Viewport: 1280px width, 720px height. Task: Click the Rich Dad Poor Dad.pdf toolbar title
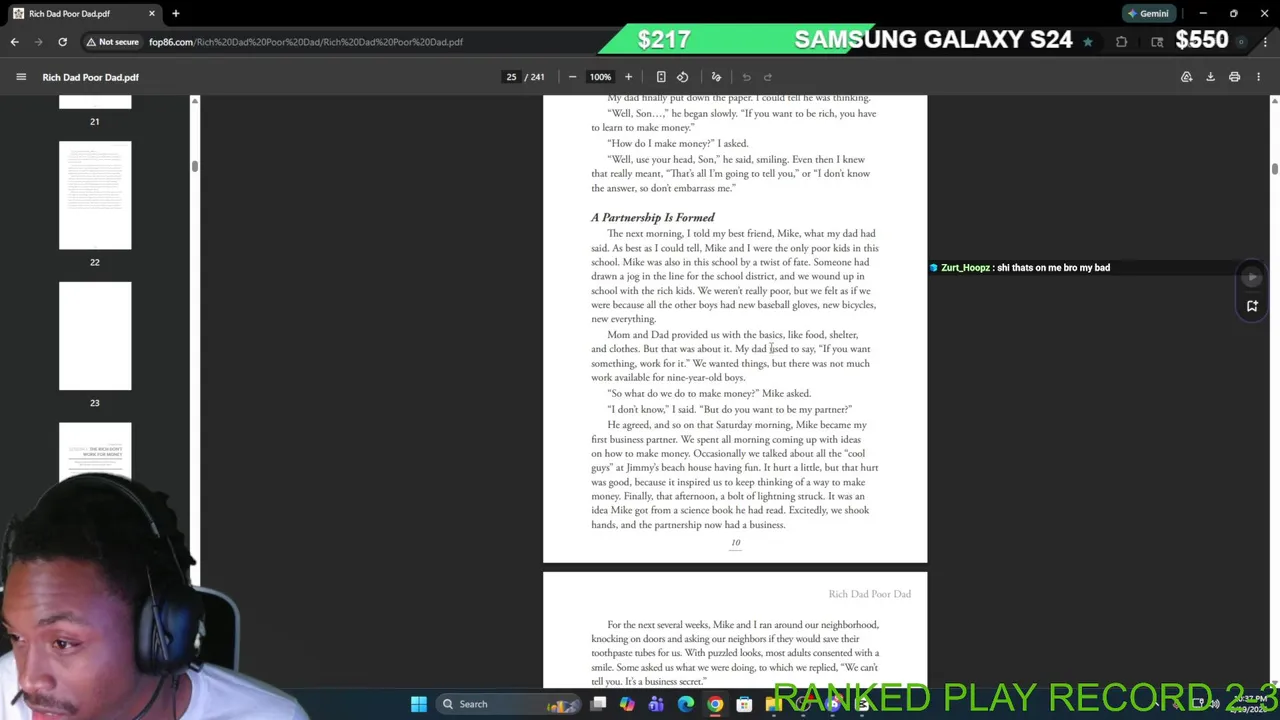90,77
